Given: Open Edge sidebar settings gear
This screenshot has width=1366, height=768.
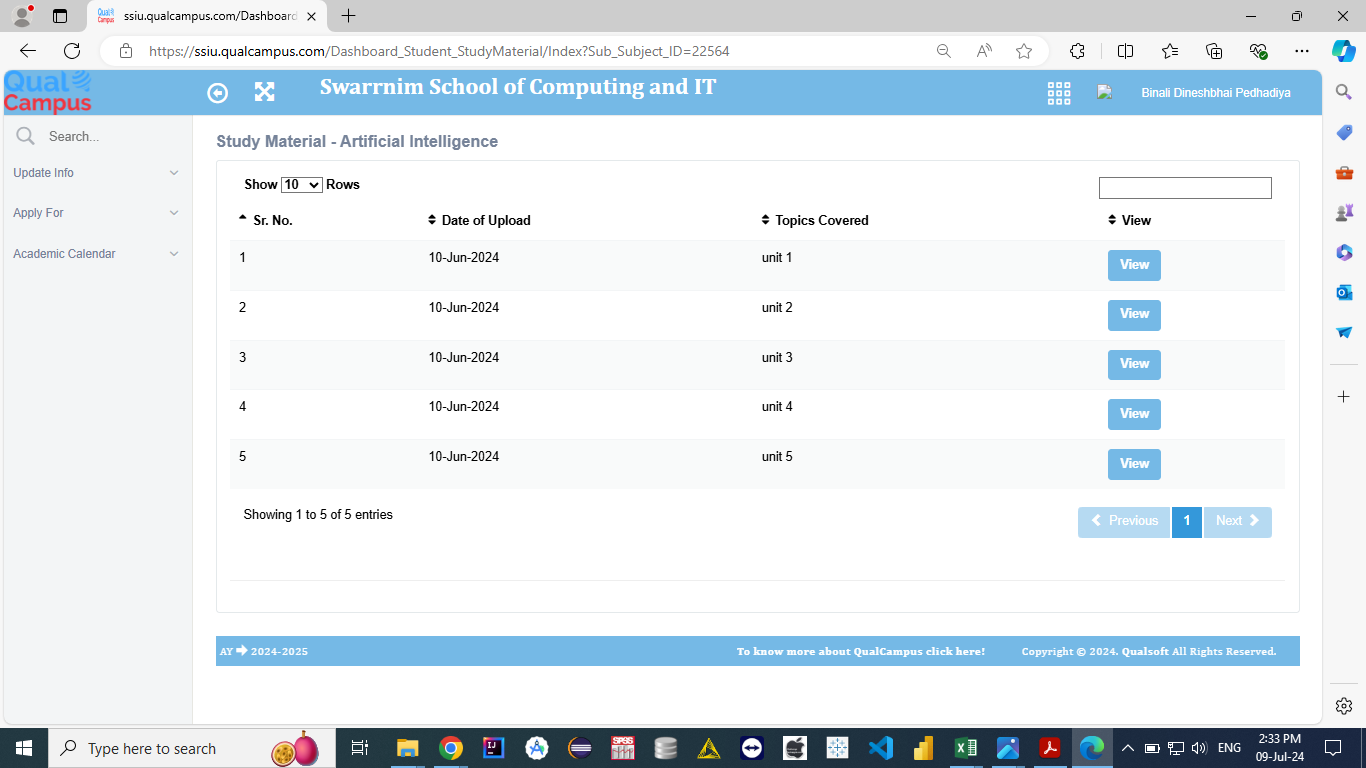Looking at the screenshot, I should (1344, 706).
